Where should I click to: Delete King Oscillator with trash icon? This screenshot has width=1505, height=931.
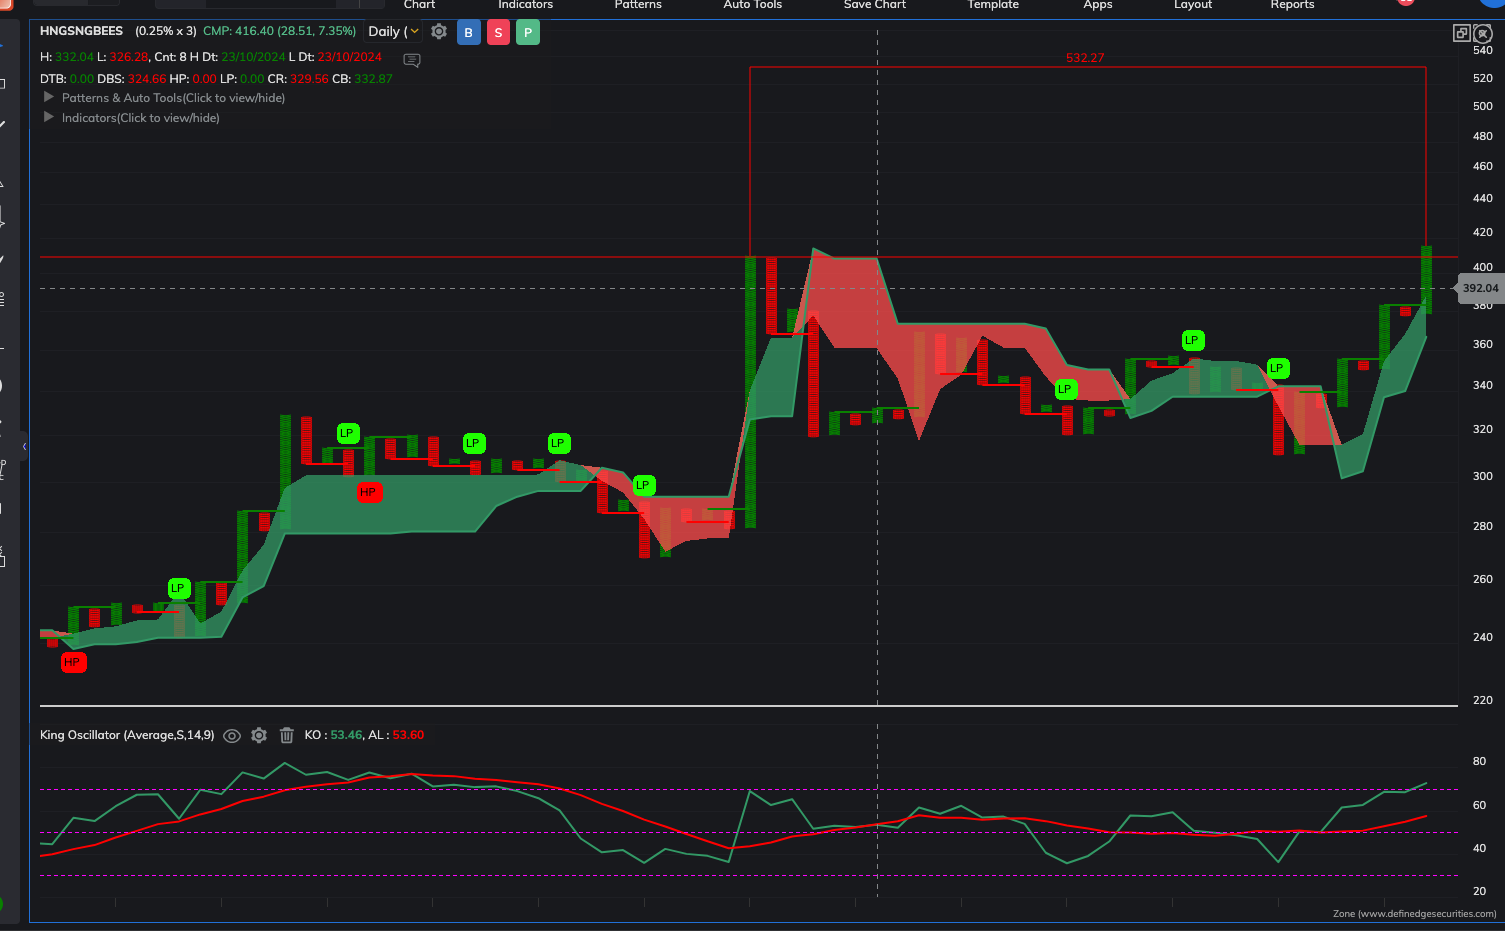tap(287, 735)
